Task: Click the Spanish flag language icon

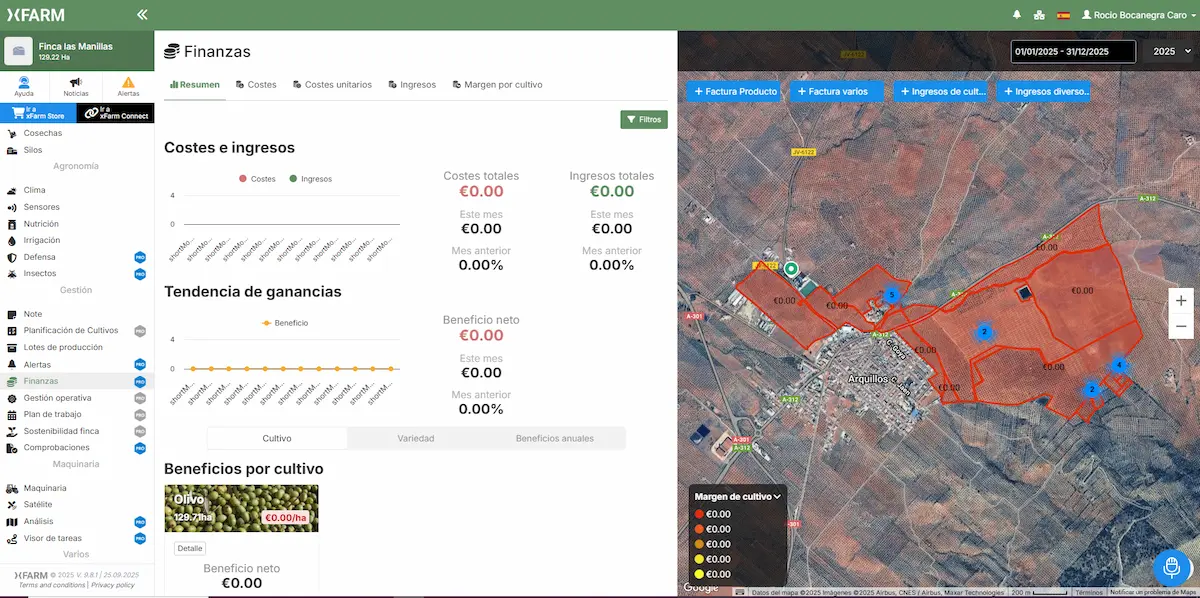Action: click(1063, 15)
